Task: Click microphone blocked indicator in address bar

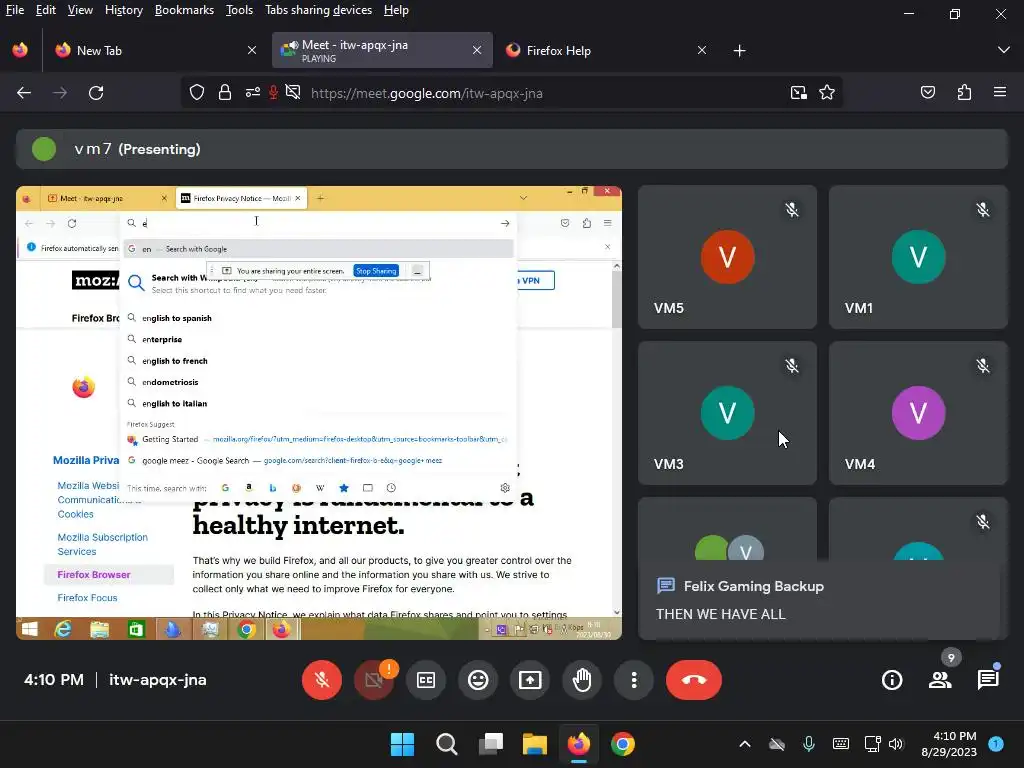Action: pyautogui.click(x=274, y=93)
